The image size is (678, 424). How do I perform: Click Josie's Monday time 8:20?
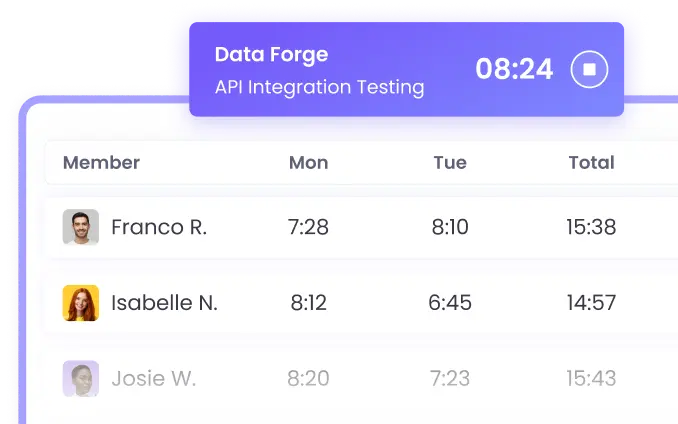308,379
